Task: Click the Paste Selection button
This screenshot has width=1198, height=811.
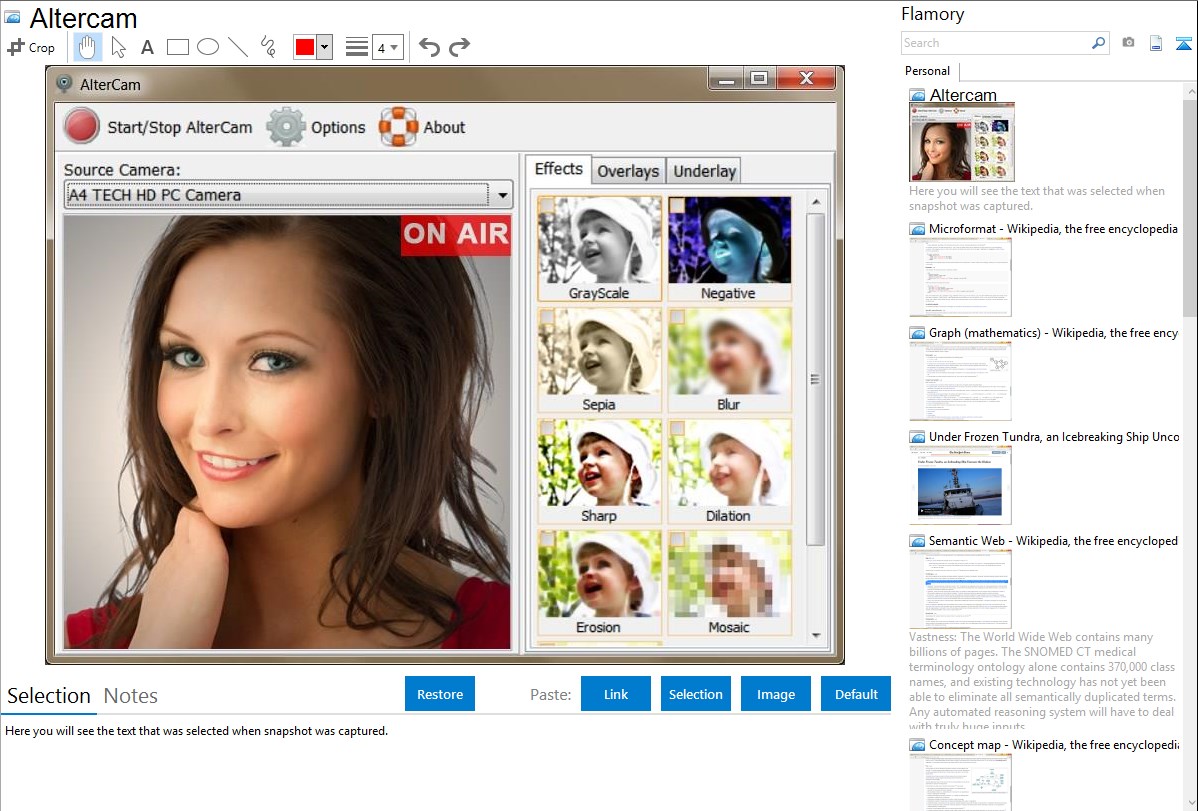Action: 696,694
